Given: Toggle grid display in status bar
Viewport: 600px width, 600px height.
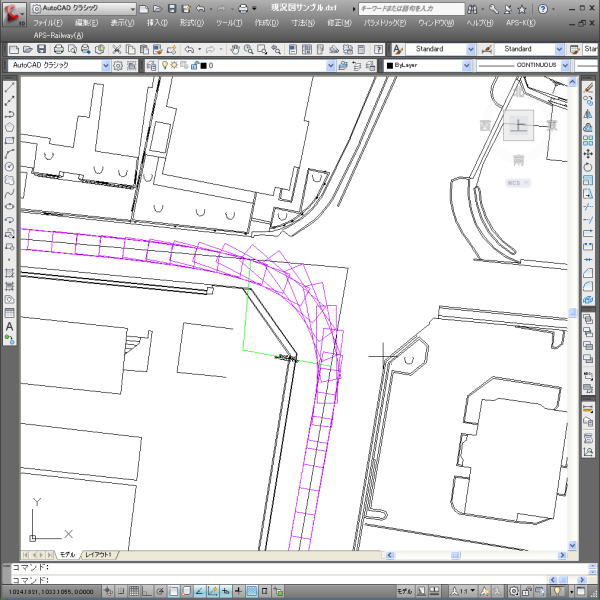Looking at the screenshot, I should point(134,591).
